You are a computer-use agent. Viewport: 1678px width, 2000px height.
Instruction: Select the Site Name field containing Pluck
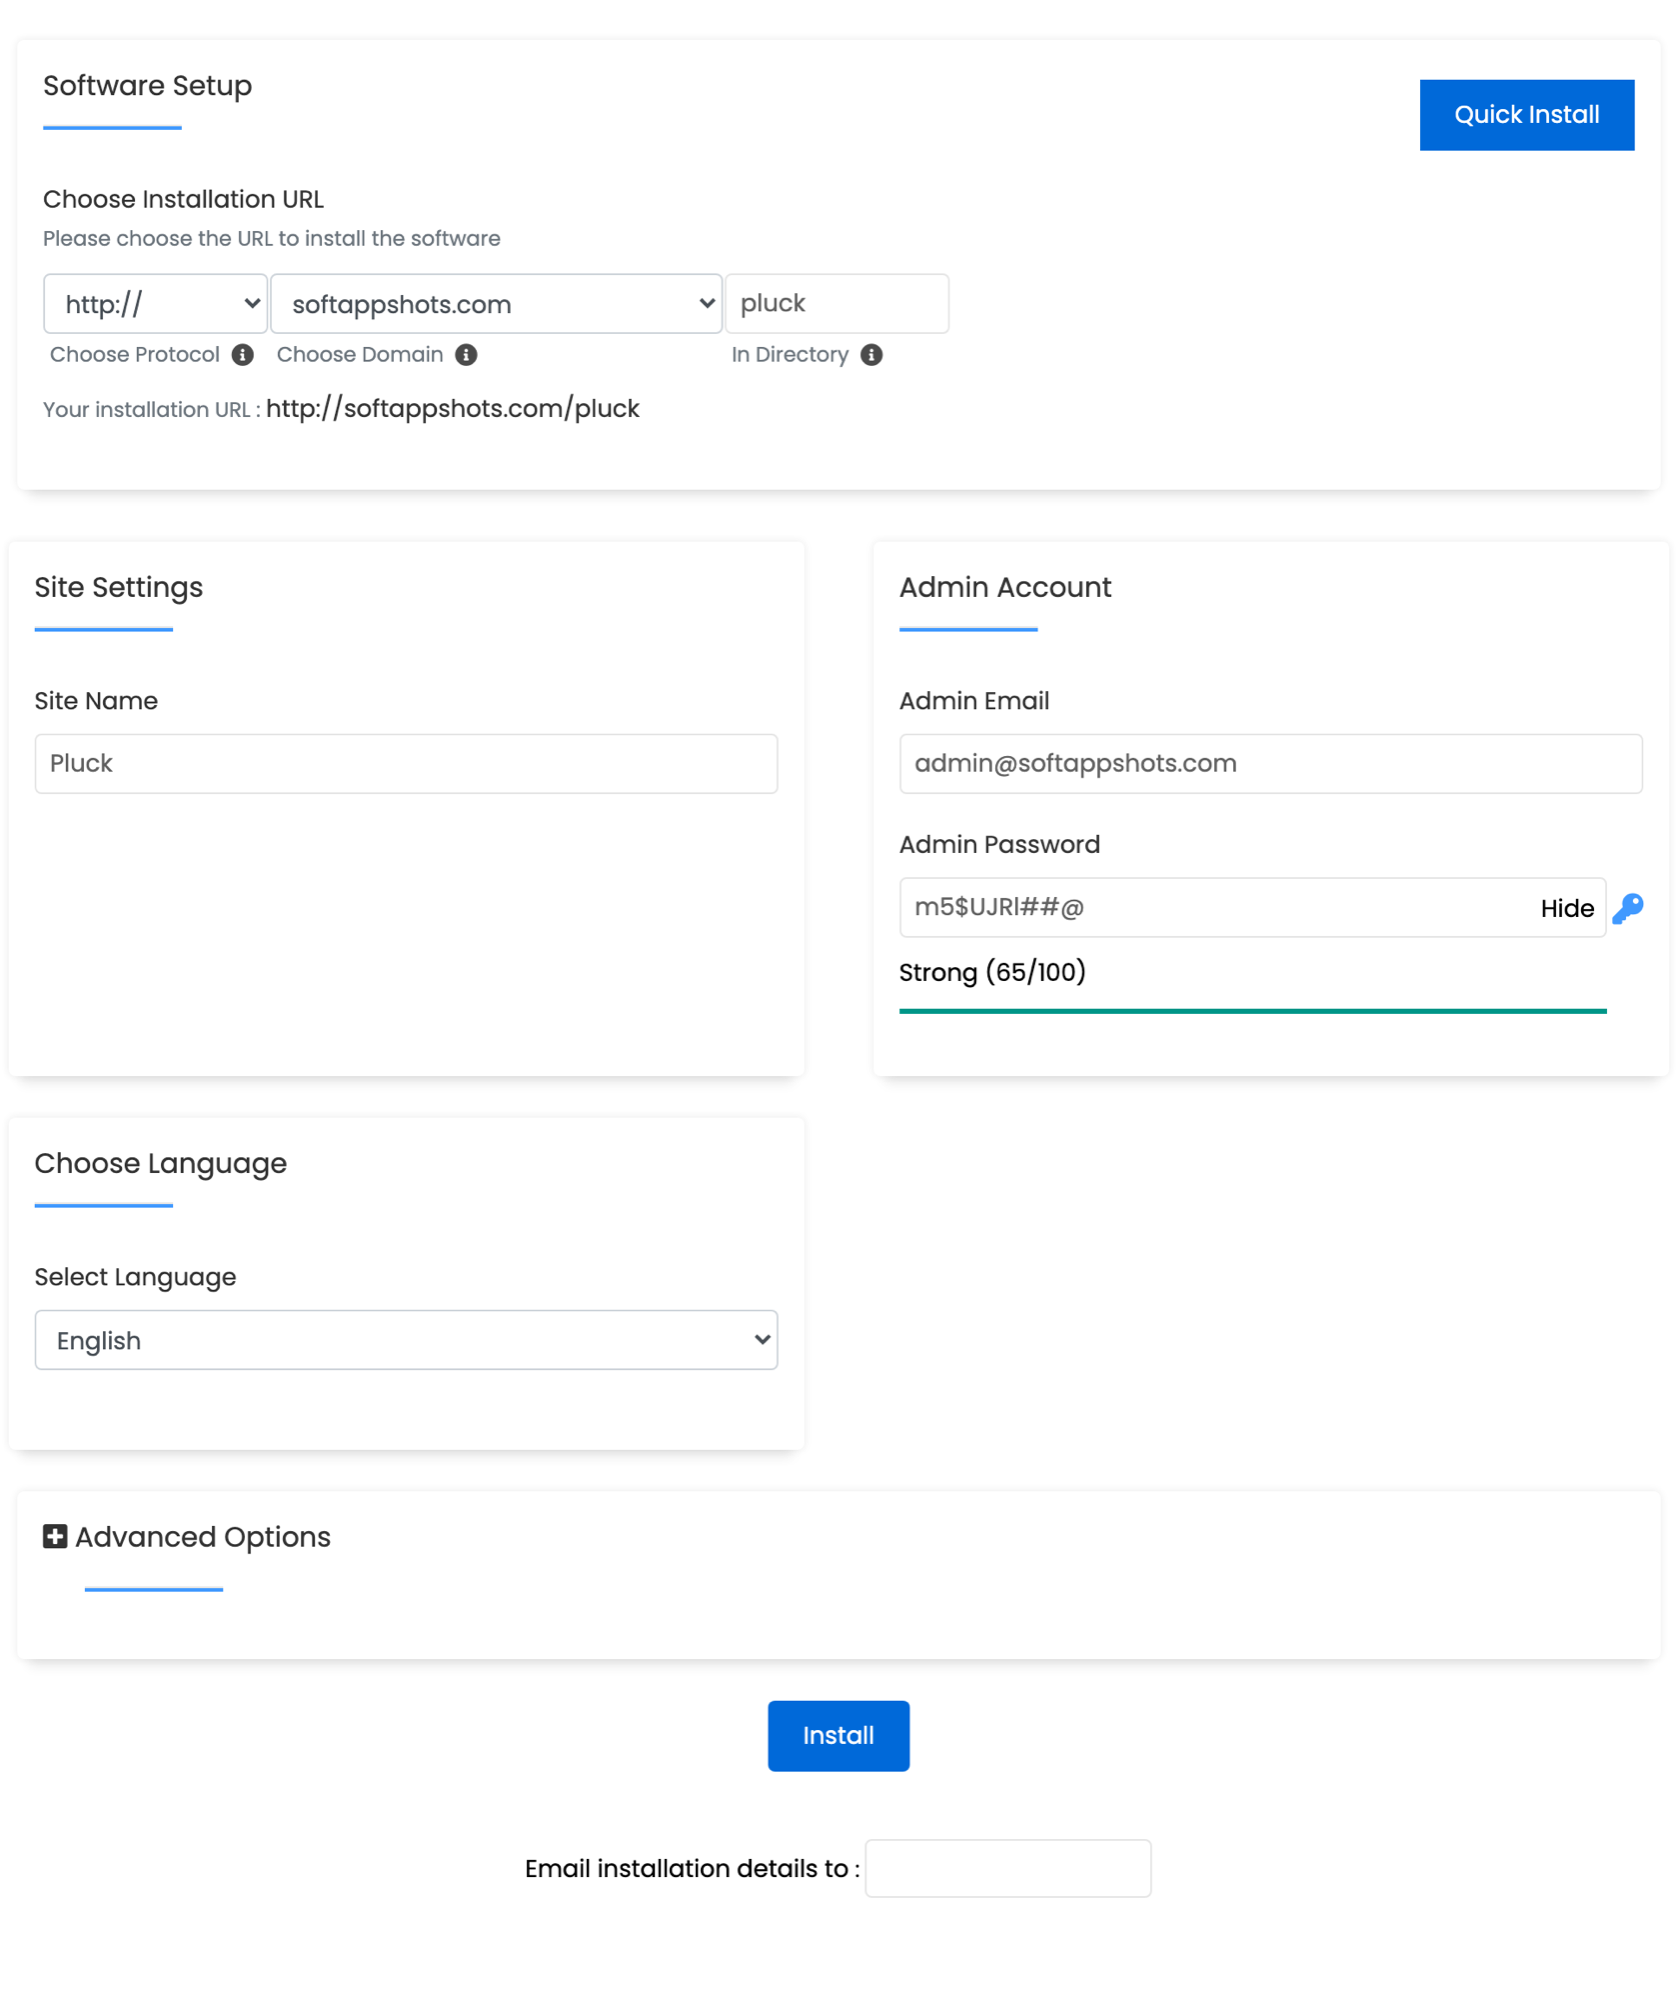(405, 763)
